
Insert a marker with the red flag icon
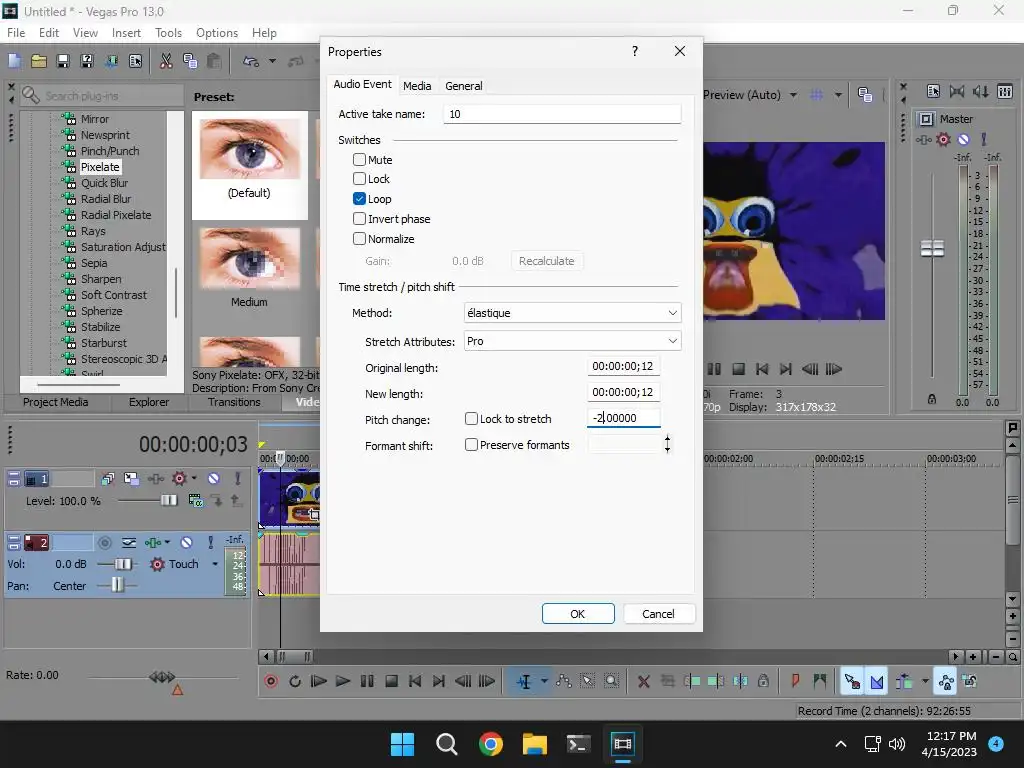795,681
